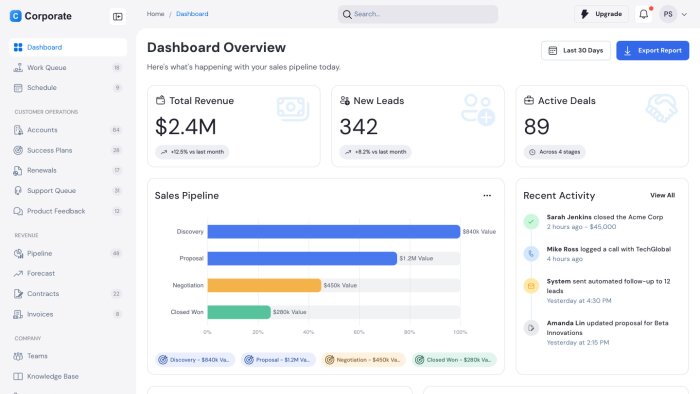Click the blue Proposal bar in the chart

302,258
